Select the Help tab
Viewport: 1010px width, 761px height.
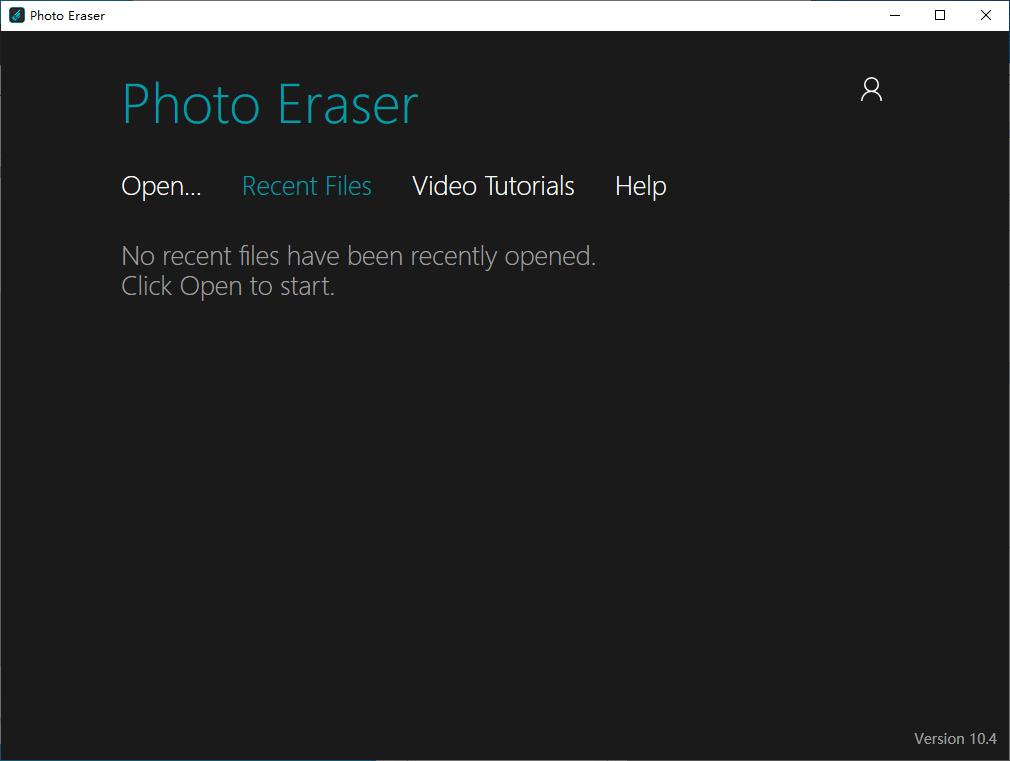[640, 186]
